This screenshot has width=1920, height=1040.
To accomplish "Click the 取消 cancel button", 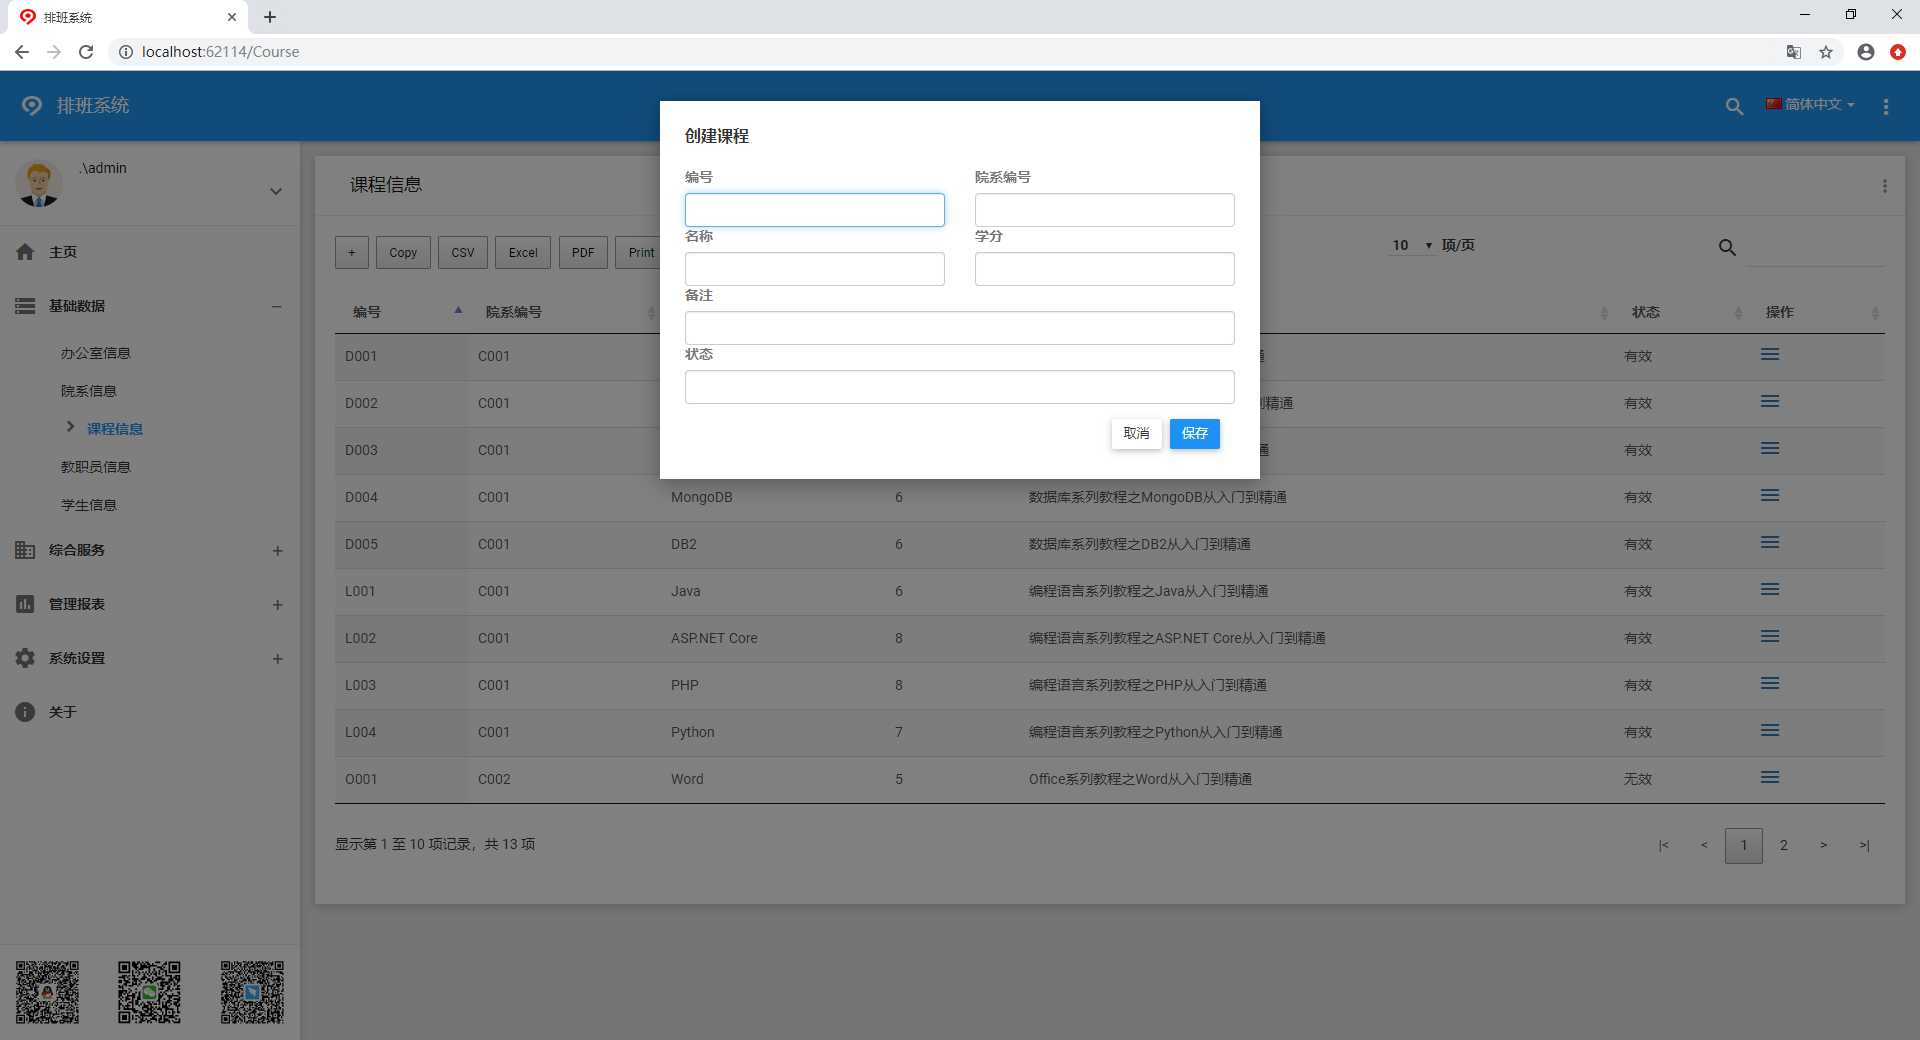I will 1136,433.
